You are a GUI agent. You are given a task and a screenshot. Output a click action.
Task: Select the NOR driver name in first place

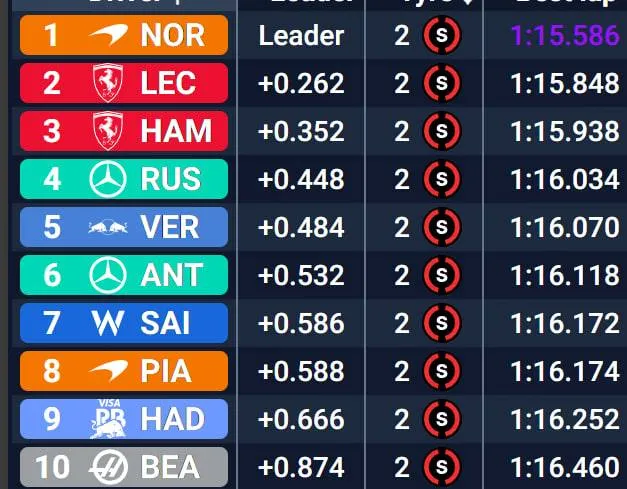click(172, 36)
